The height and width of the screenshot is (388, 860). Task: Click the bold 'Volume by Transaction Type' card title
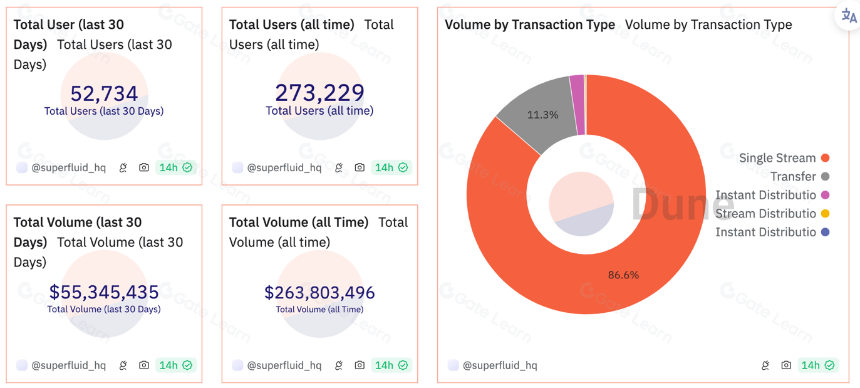tap(530, 25)
